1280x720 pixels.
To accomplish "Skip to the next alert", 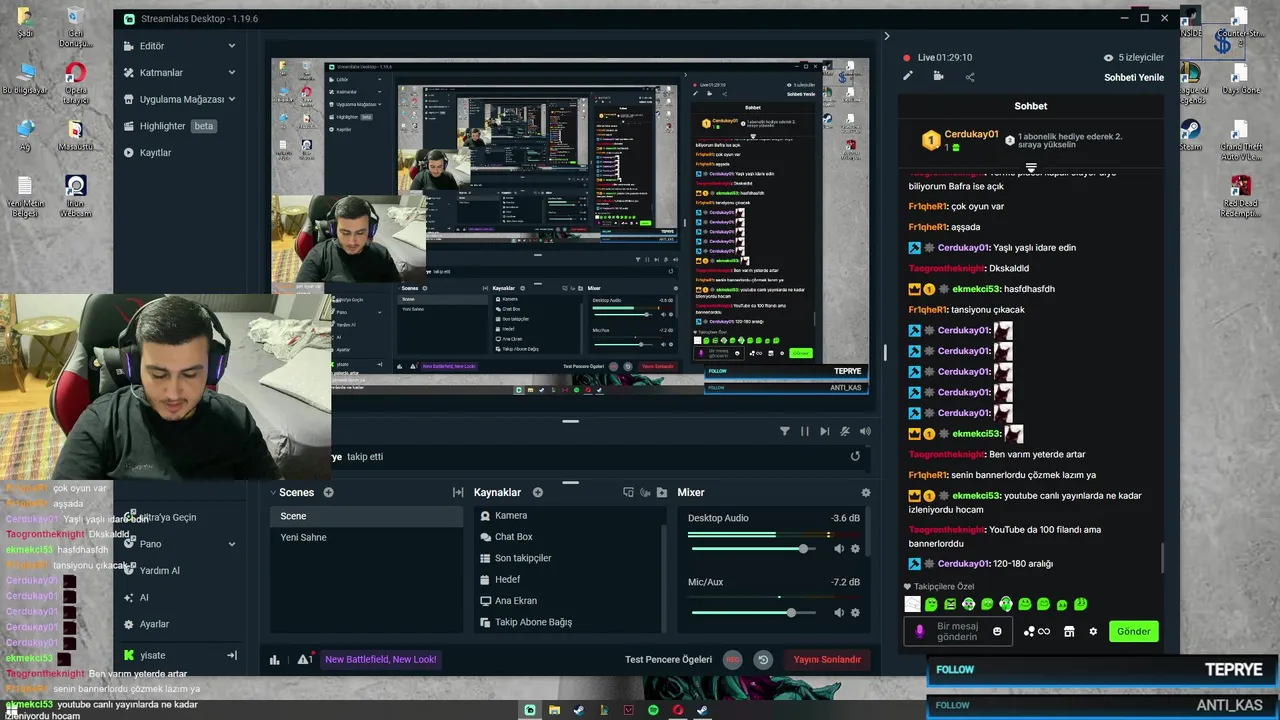I will point(825,431).
